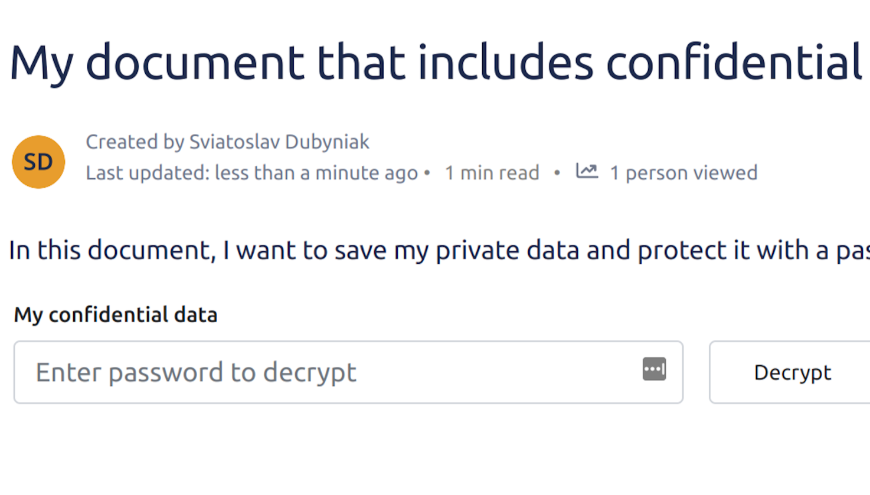Click the dot separator before the views icon
This screenshot has width=870, height=495.
click(557, 173)
